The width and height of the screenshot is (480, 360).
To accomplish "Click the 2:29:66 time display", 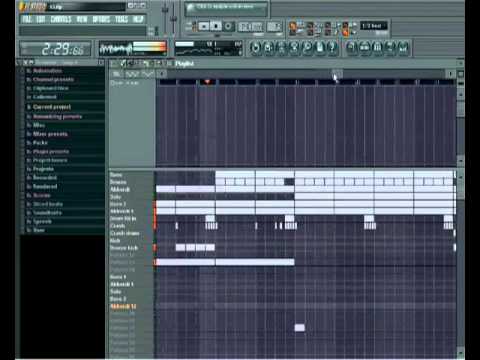I will 56,49.
